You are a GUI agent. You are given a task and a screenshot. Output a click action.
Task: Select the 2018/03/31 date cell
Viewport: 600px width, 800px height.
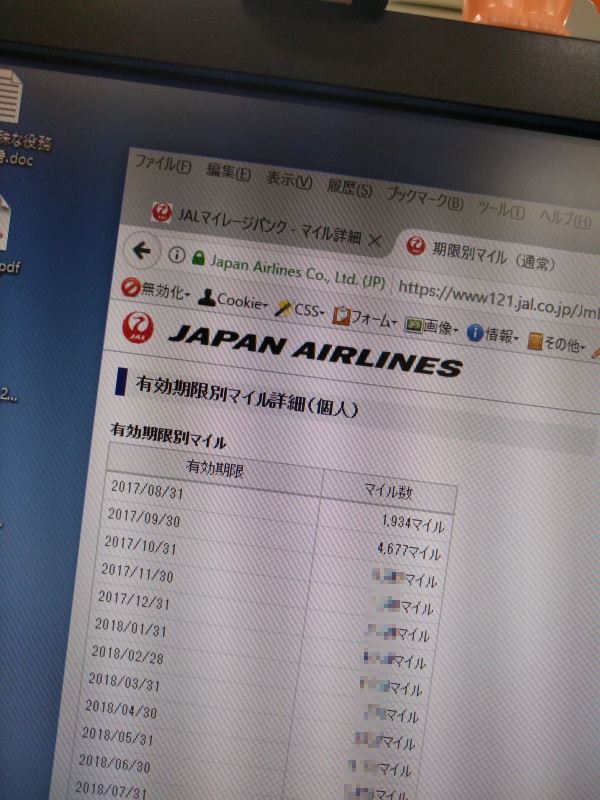click(x=124, y=682)
